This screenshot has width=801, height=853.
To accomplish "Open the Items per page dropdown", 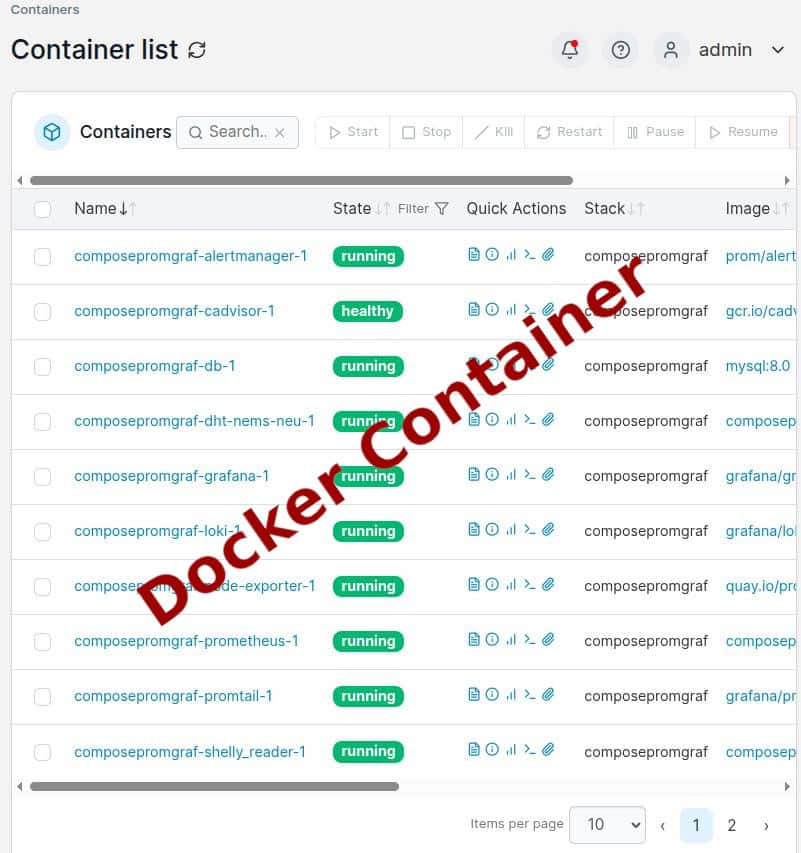I will [607, 825].
